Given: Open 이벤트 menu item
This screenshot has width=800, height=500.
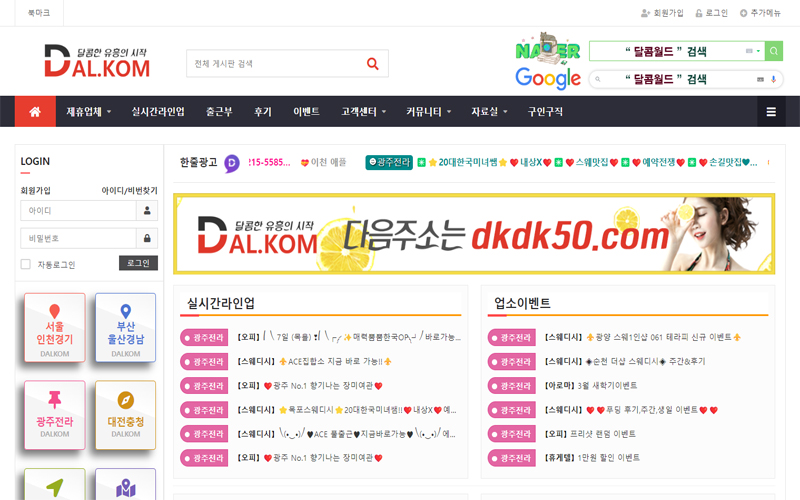Looking at the screenshot, I should 306,111.
